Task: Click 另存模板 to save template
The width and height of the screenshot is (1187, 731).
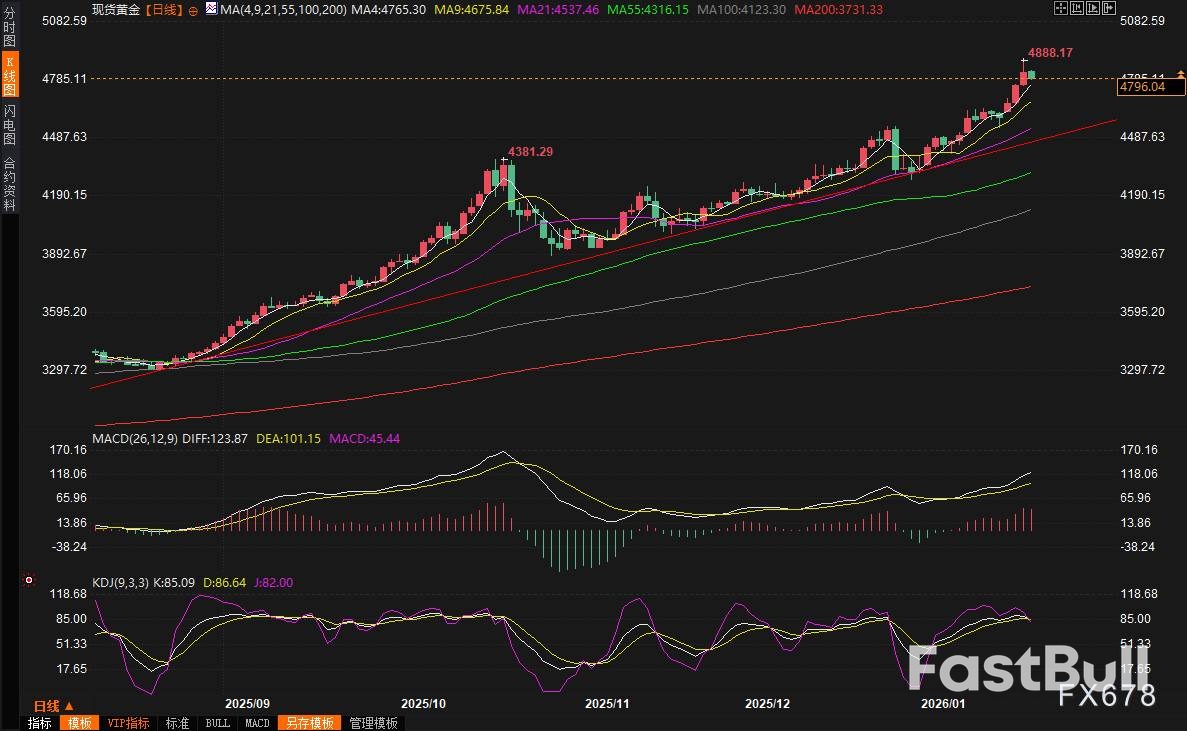Action: (x=309, y=723)
